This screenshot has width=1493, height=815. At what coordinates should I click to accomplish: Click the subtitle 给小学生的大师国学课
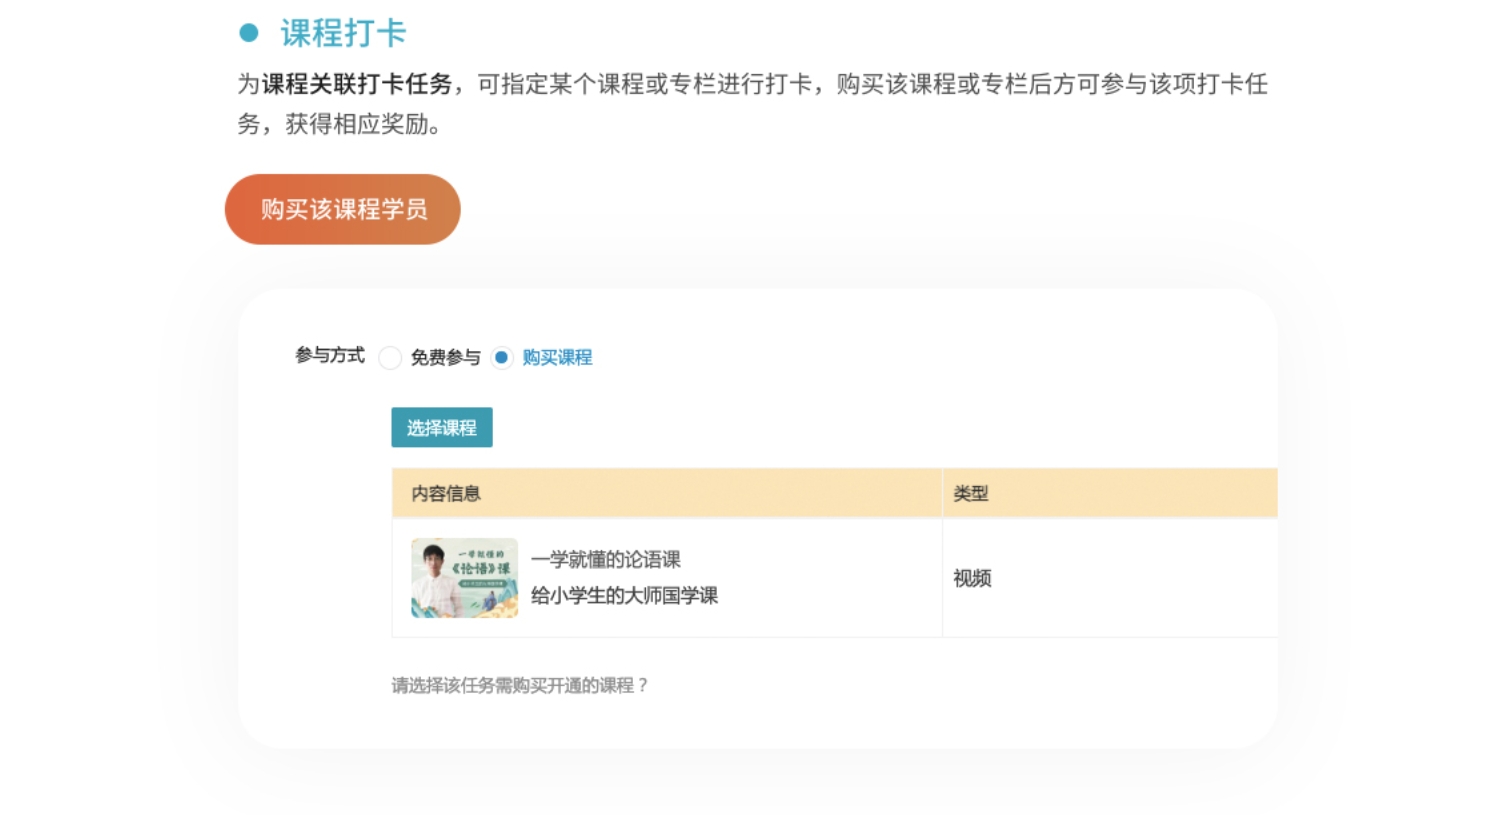click(x=624, y=596)
